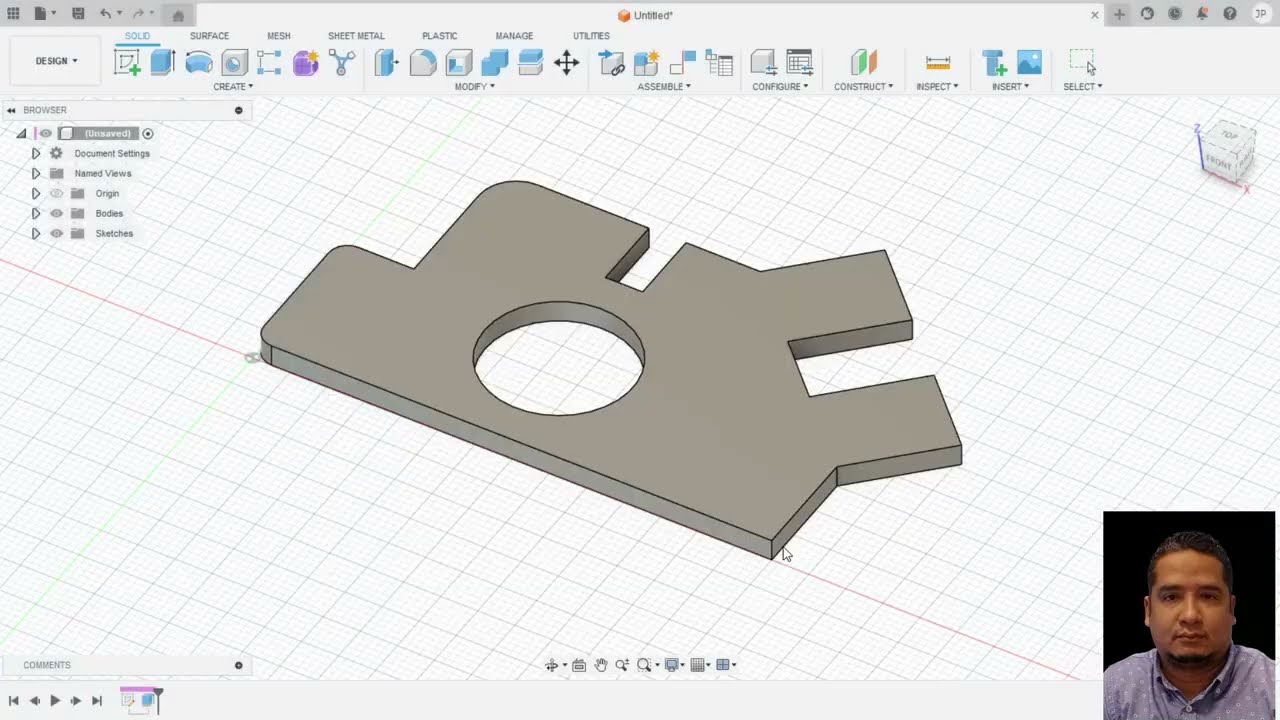Viewport: 1280px width, 720px height.
Task: Jump to the timeline end
Action: pos(97,701)
